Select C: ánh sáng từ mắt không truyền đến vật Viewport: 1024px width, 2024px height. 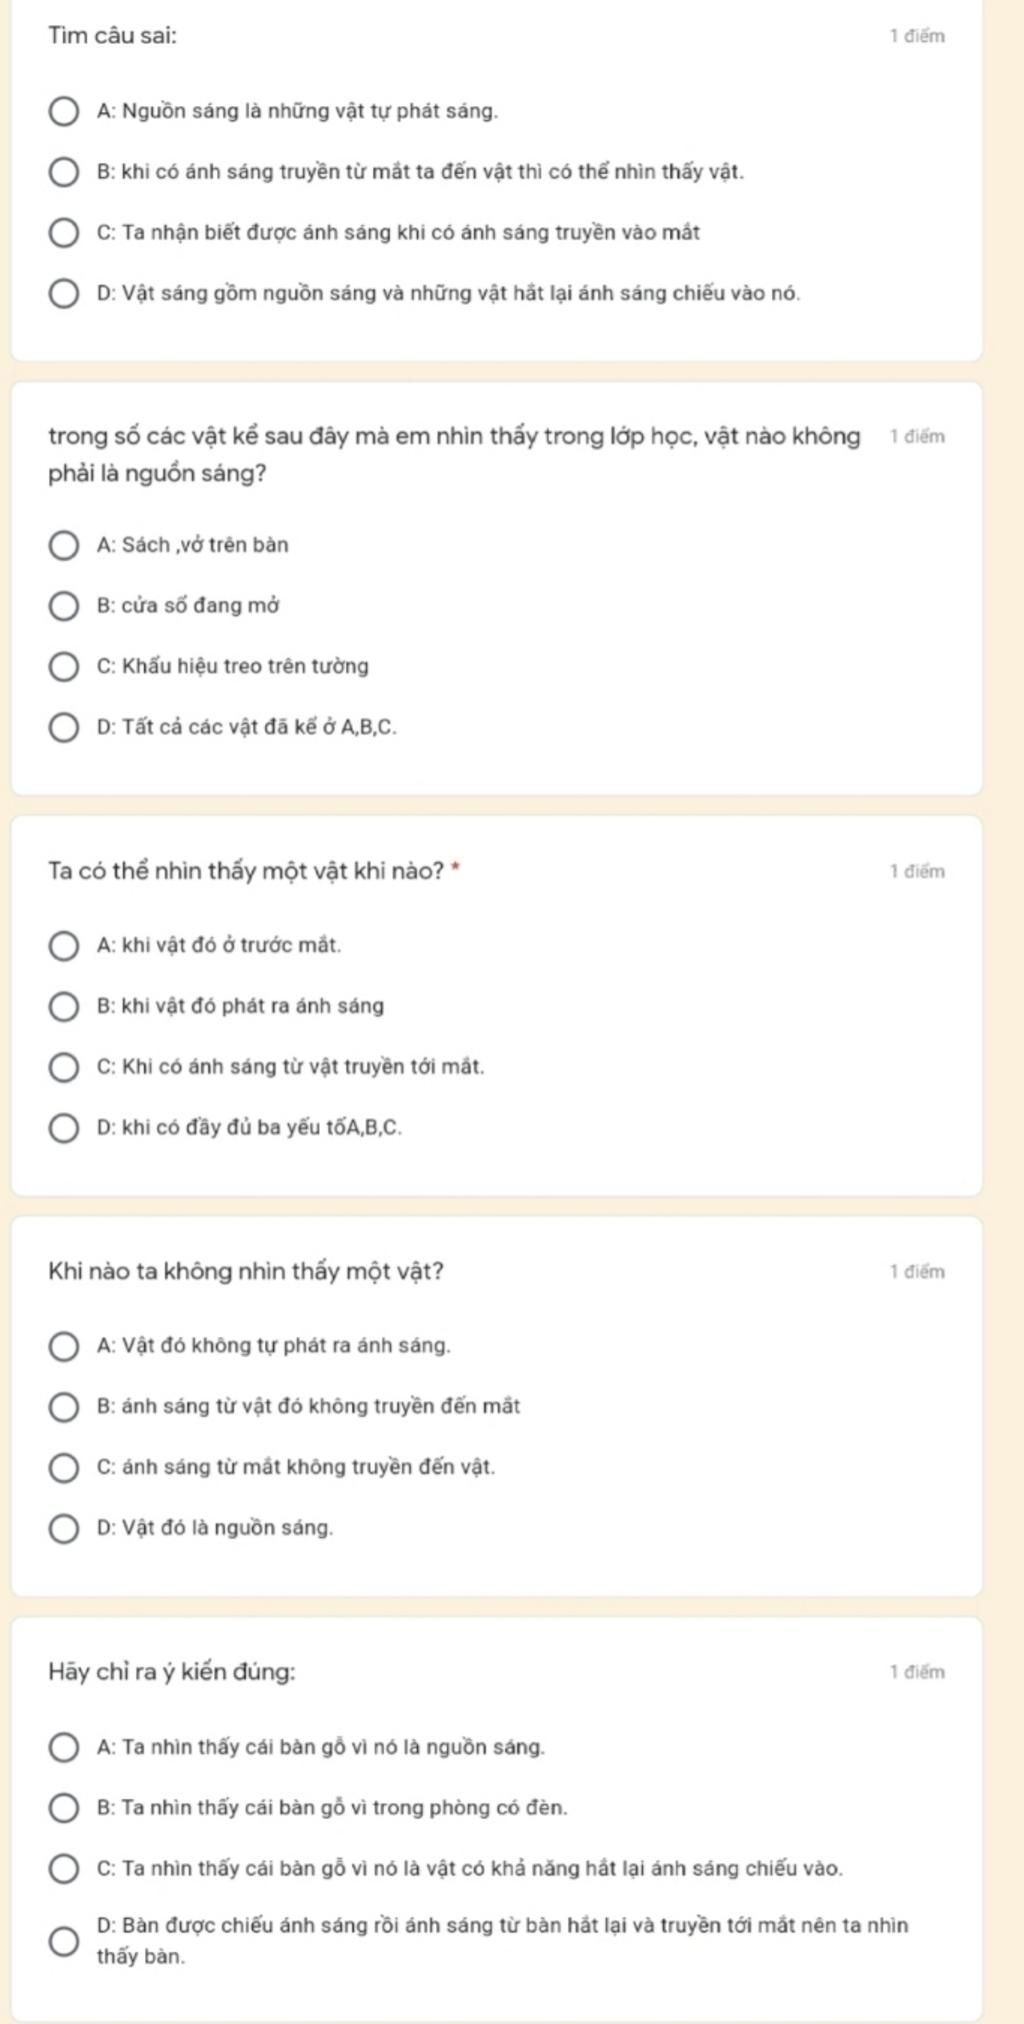(x=64, y=1468)
